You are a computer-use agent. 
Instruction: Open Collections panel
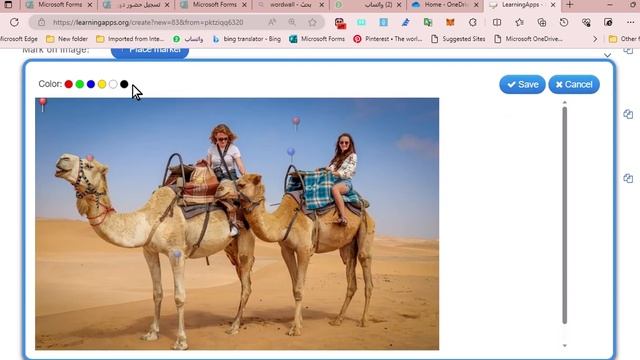point(542,22)
